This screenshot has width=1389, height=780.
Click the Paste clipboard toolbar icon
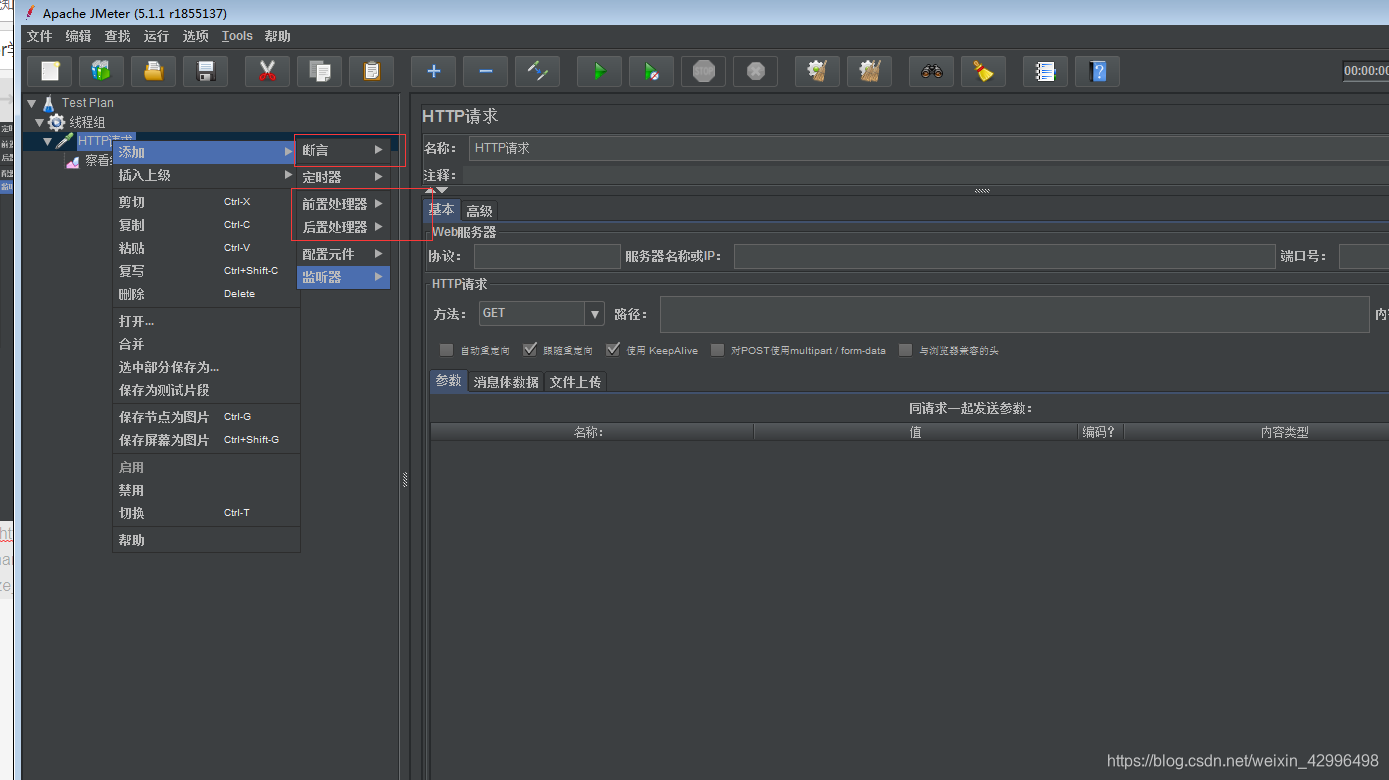coord(372,71)
